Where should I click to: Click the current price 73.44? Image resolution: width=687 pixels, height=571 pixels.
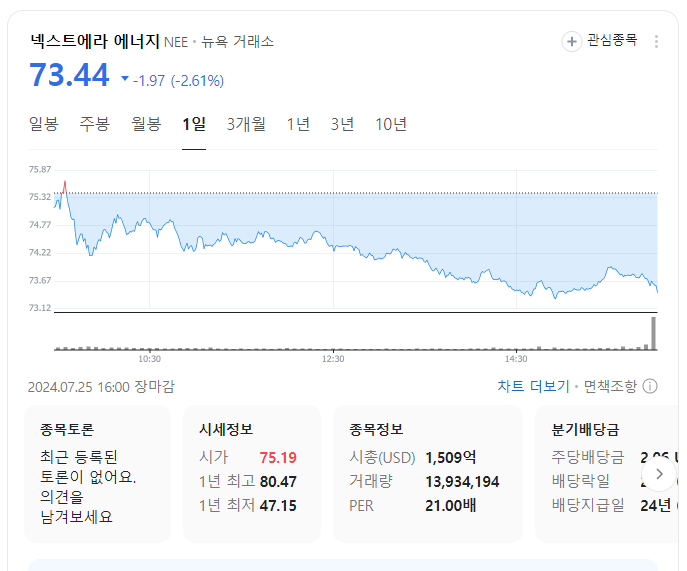(x=69, y=75)
